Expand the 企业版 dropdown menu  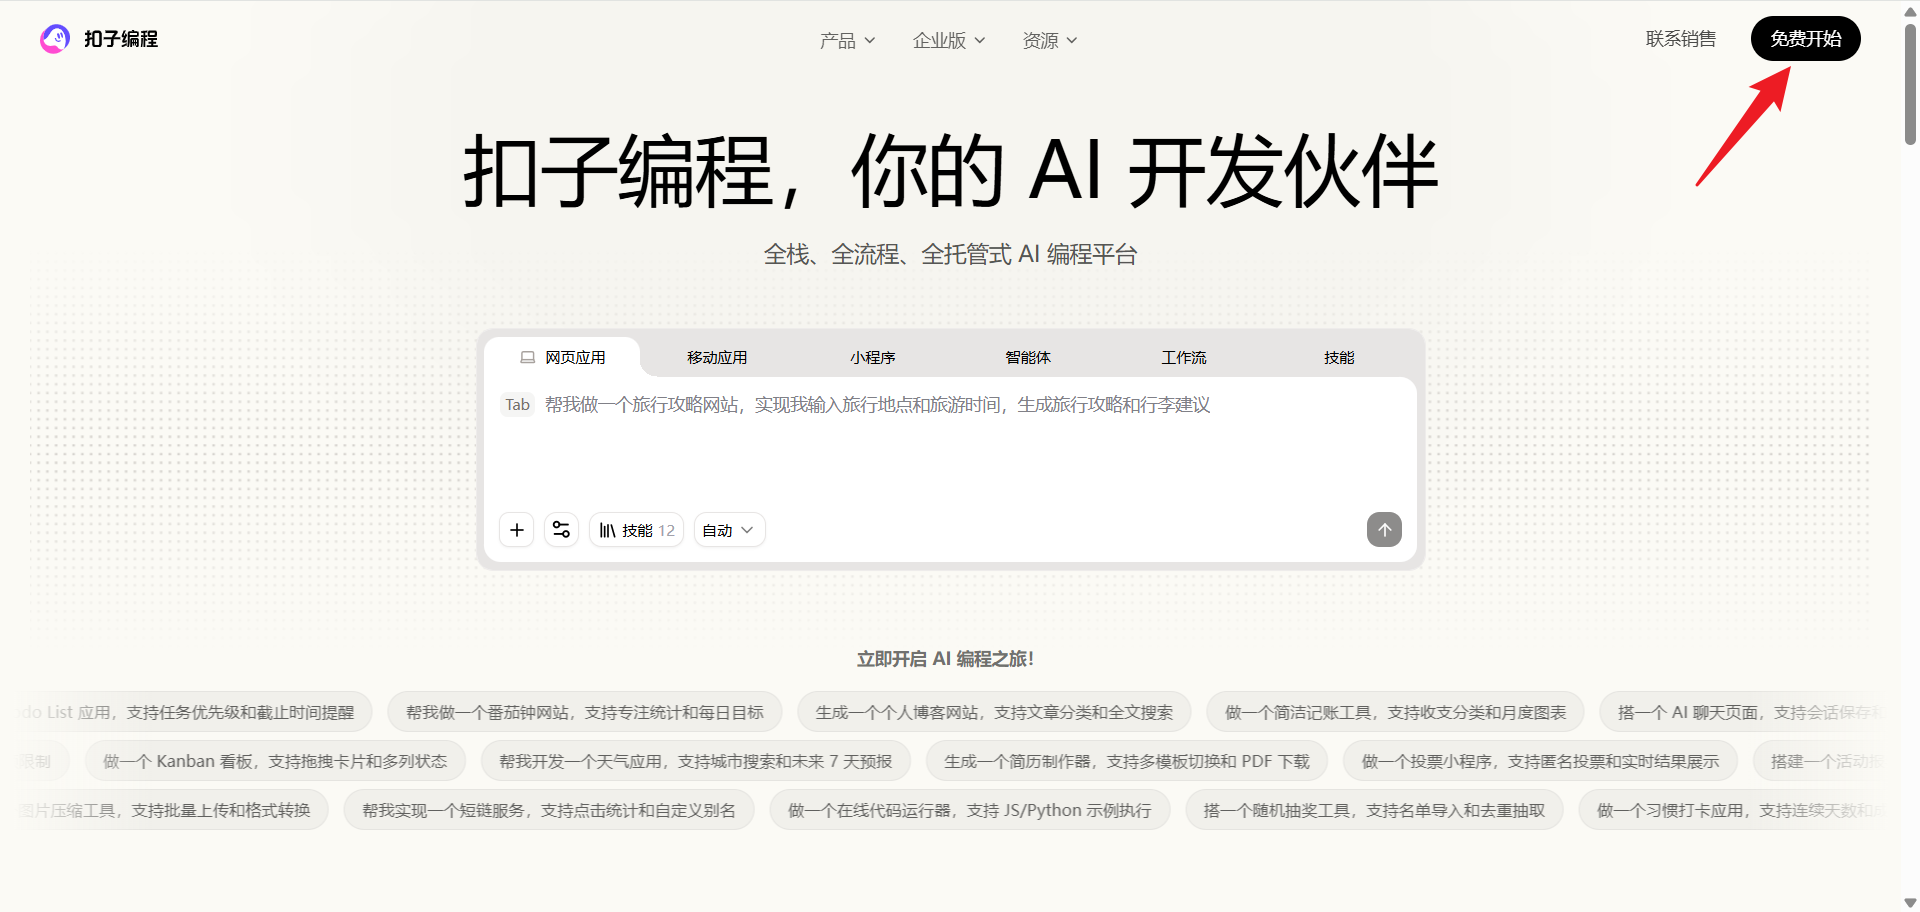pos(949,40)
